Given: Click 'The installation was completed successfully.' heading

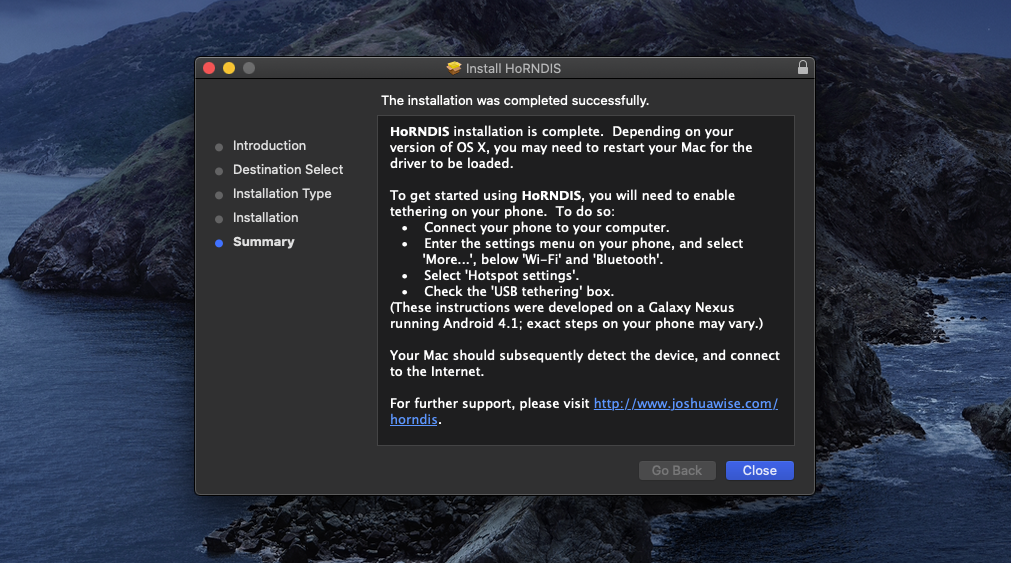Looking at the screenshot, I should click(x=515, y=101).
